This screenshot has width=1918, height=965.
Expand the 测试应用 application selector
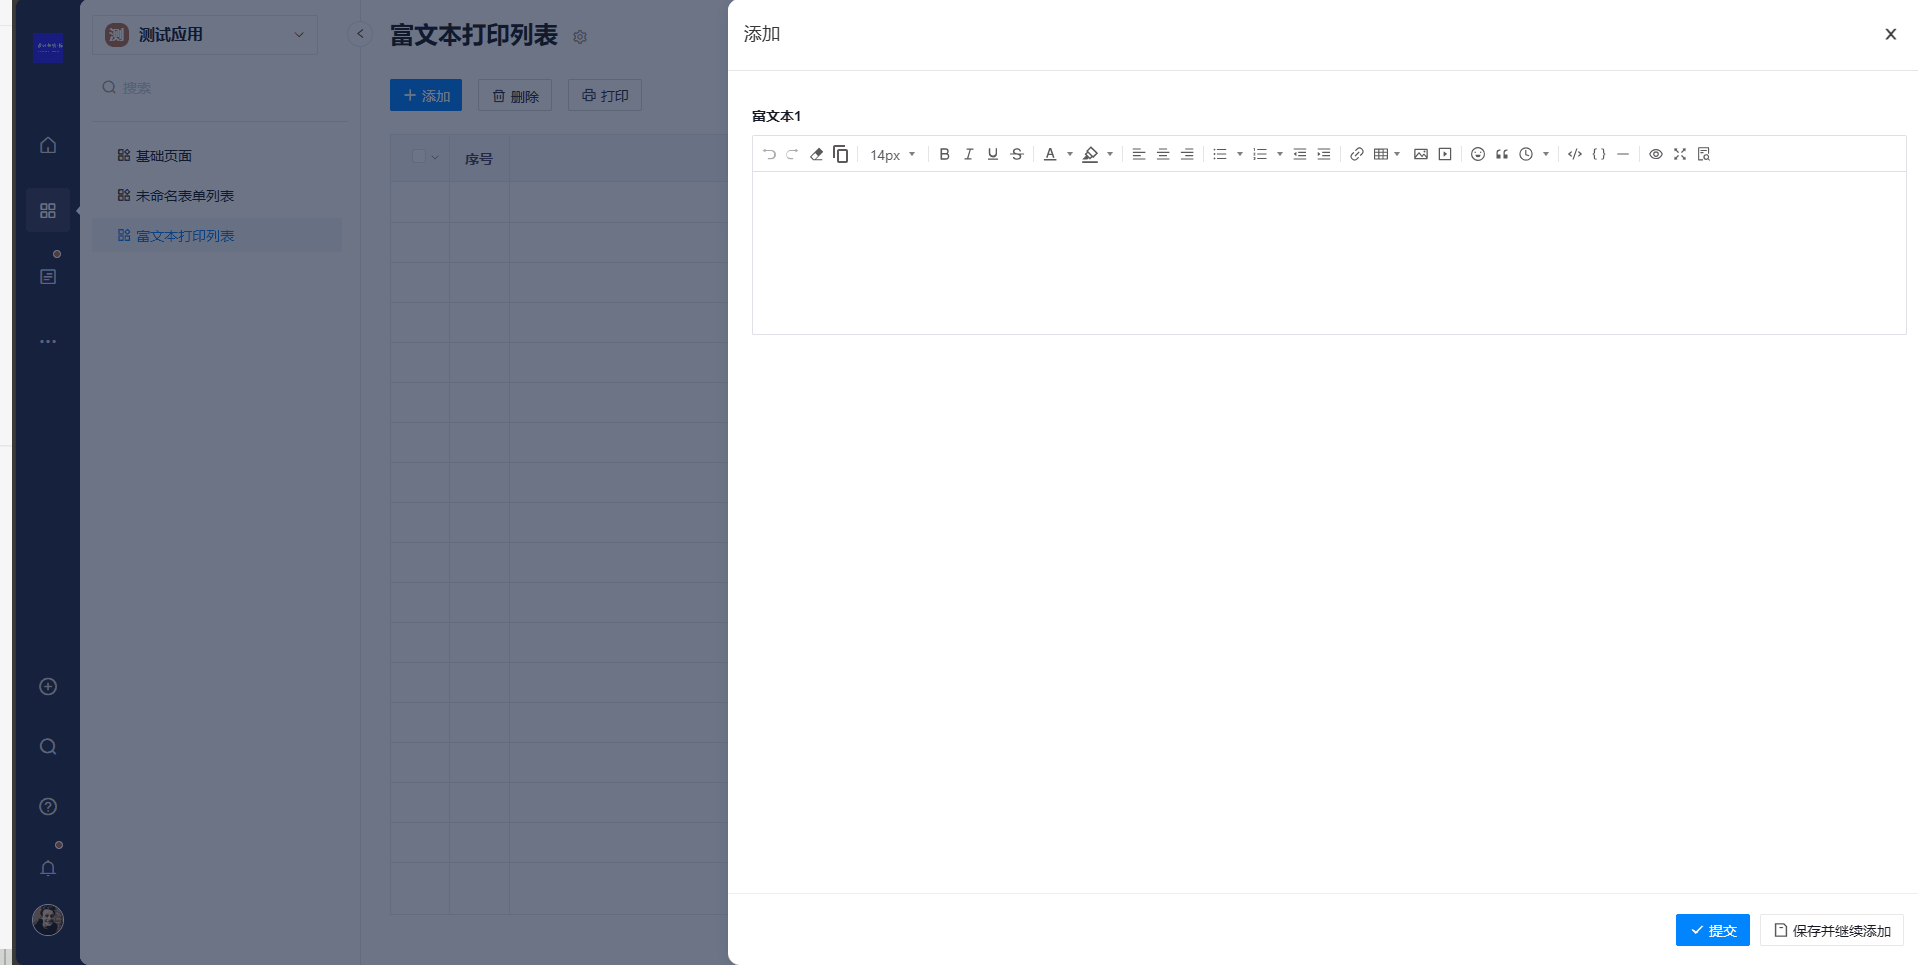pyautogui.click(x=205, y=35)
